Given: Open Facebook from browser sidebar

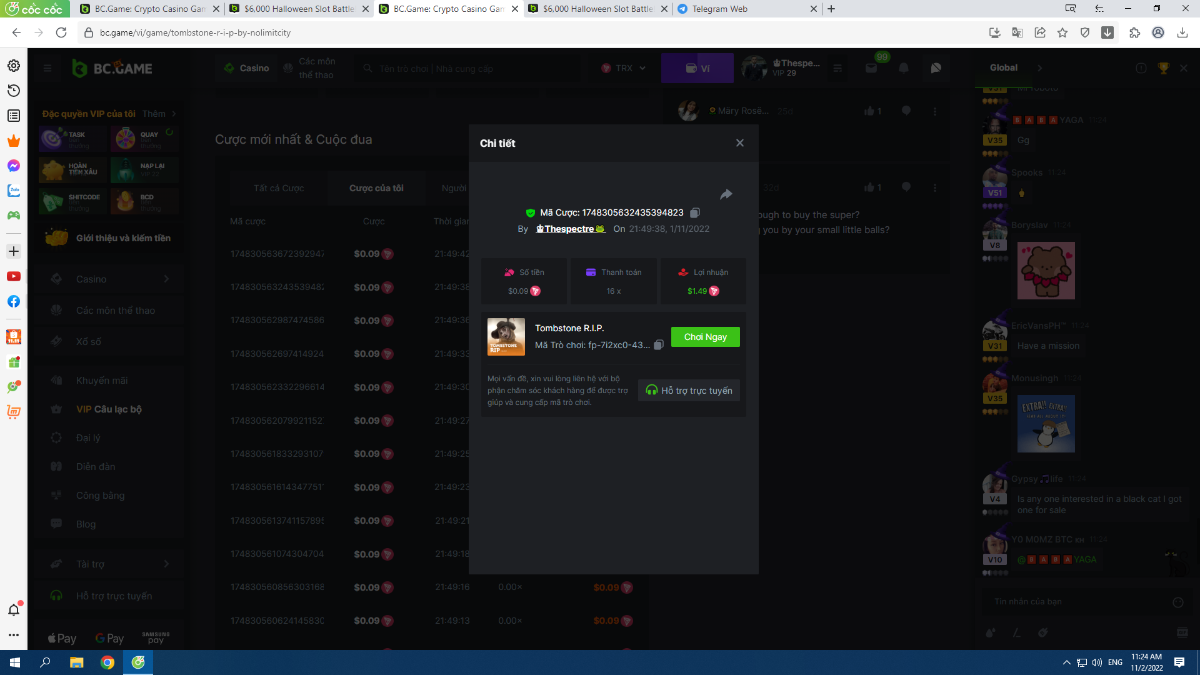Looking at the screenshot, I should point(14,301).
